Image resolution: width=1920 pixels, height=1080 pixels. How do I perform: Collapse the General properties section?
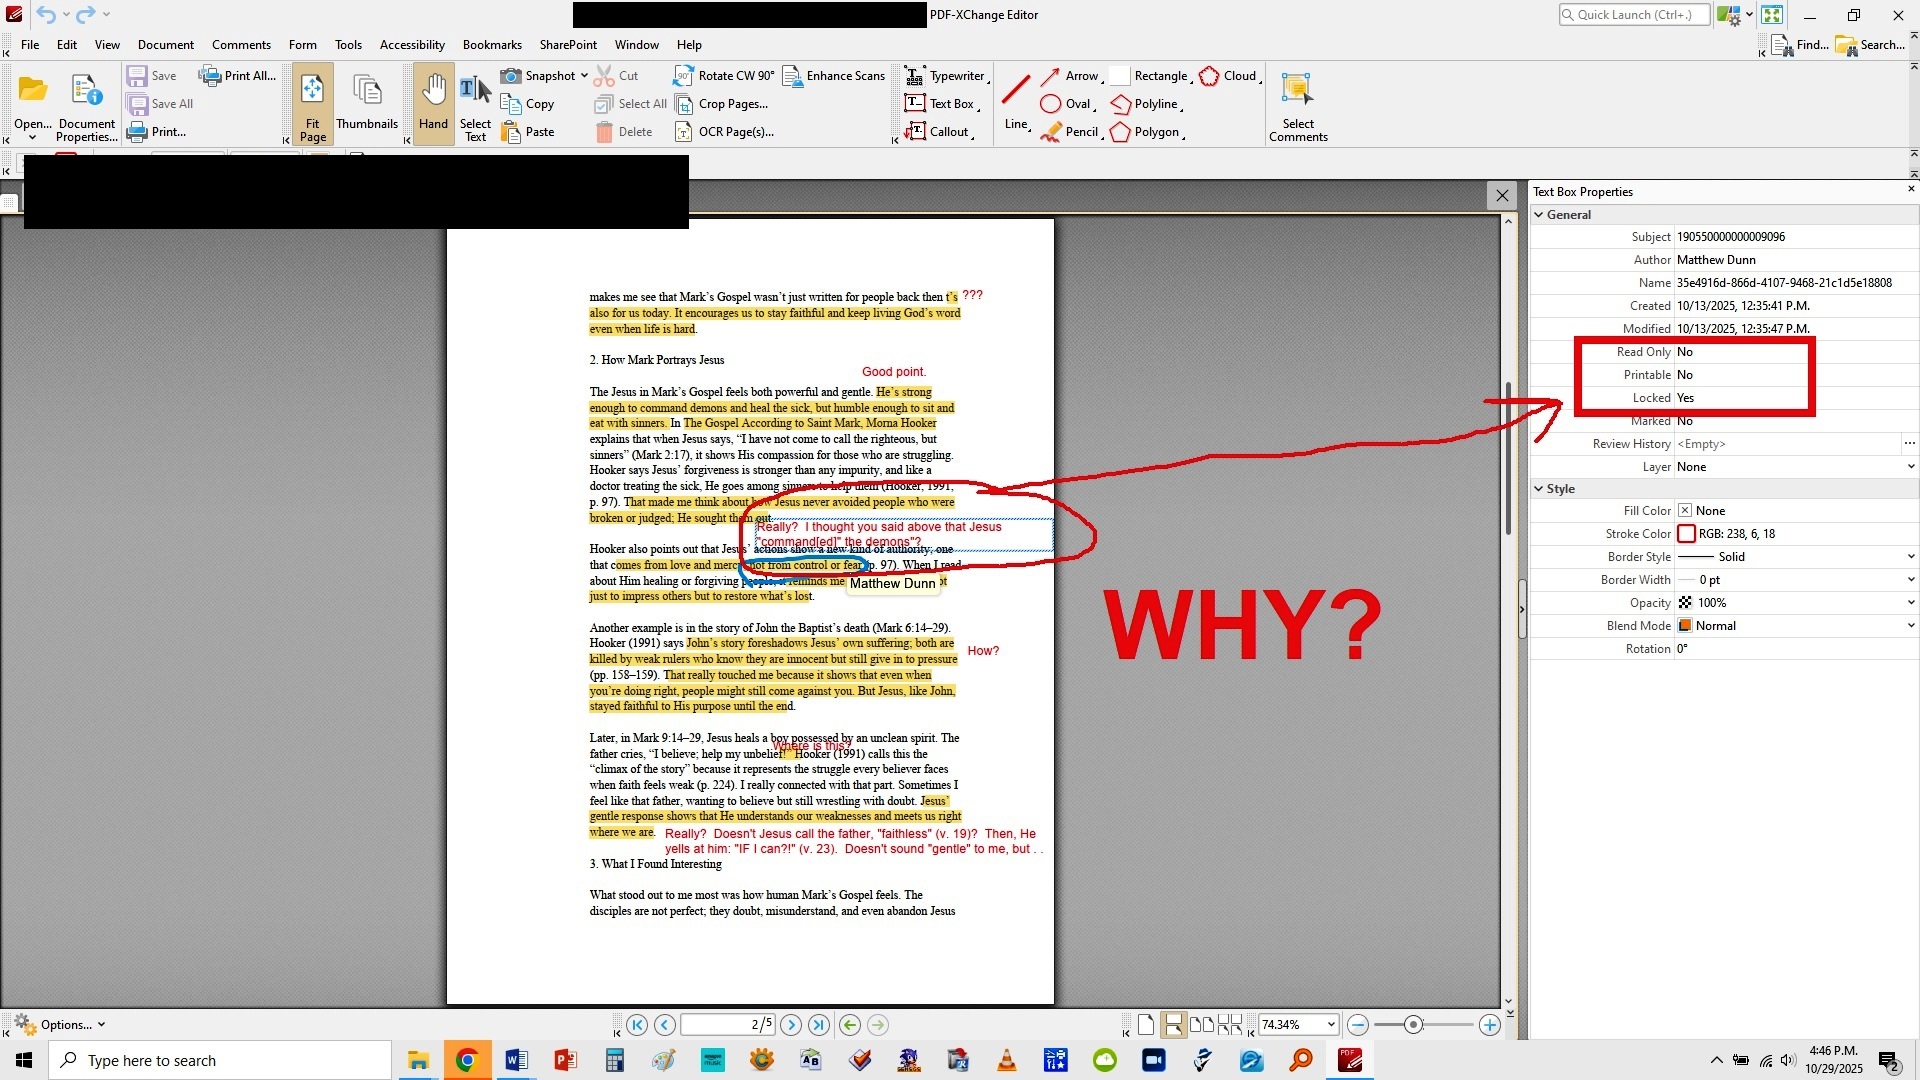pyautogui.click(x=1540, y=215)
